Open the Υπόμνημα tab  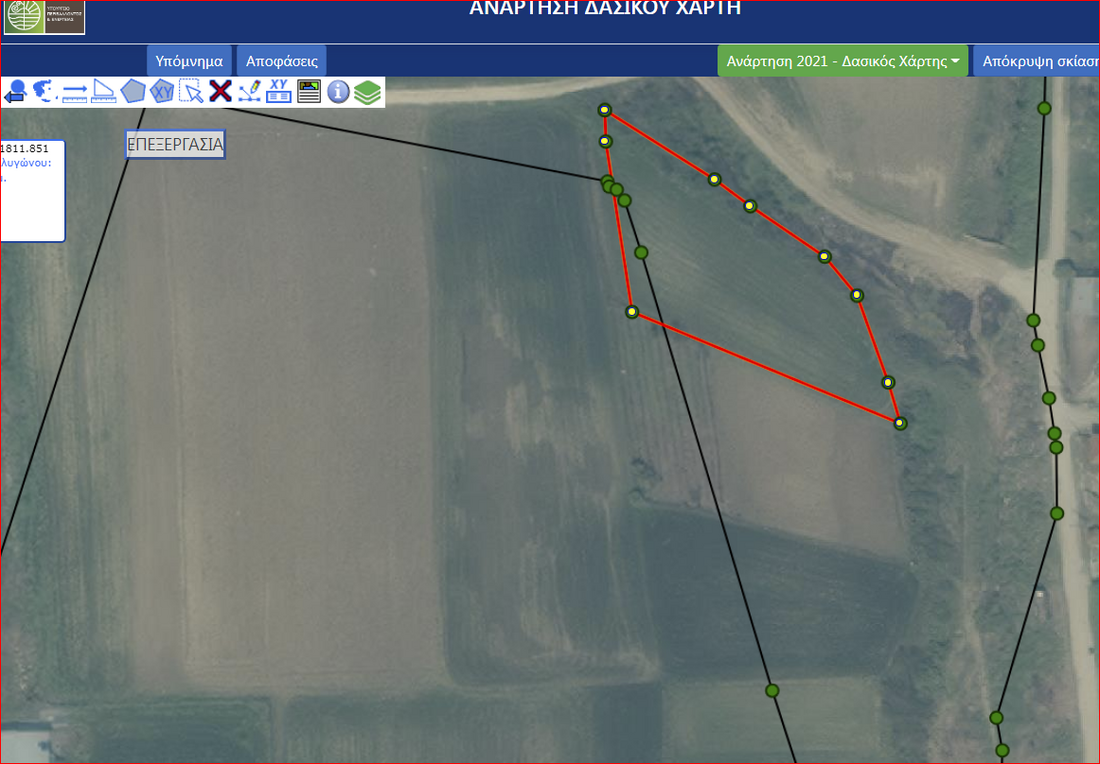[x=189, y=61]
